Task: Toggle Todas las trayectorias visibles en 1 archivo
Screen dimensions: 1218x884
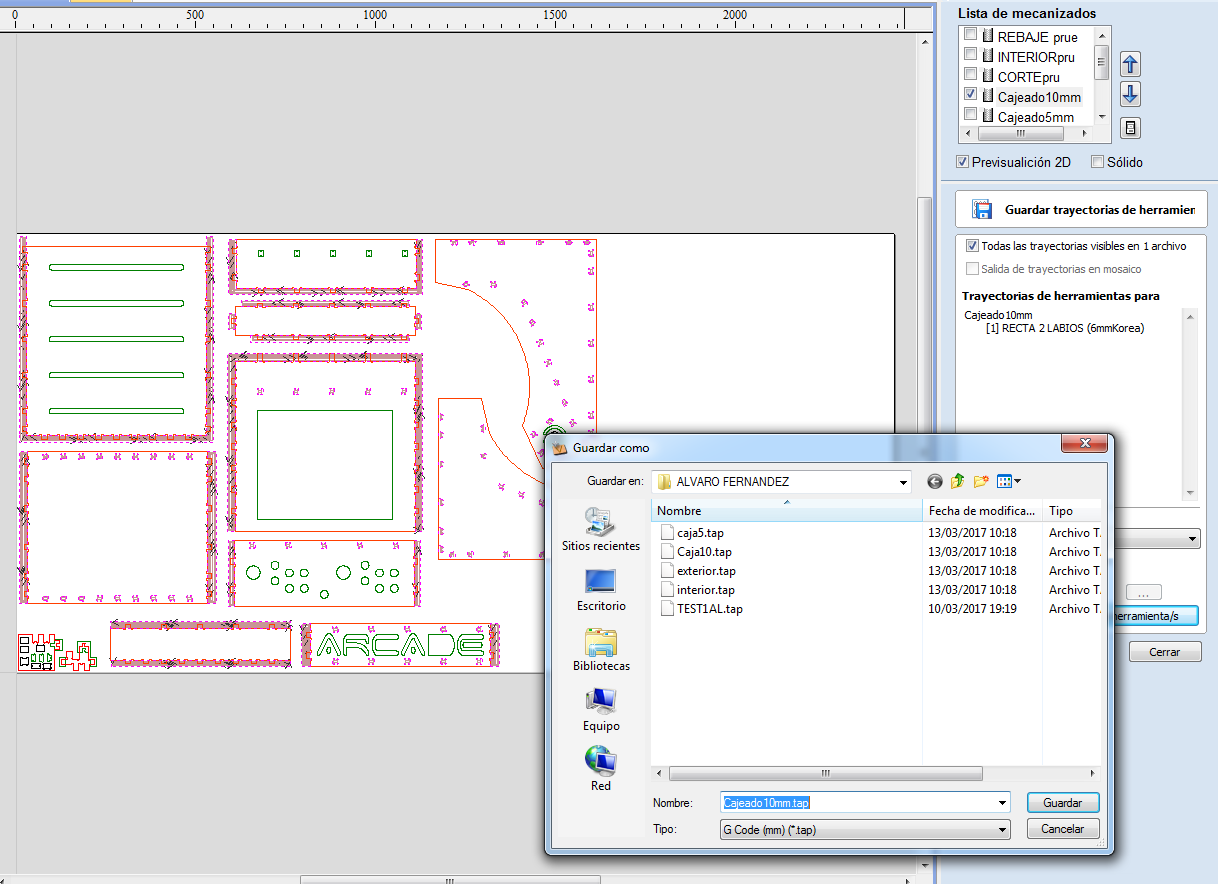Action: coord(972,246)
